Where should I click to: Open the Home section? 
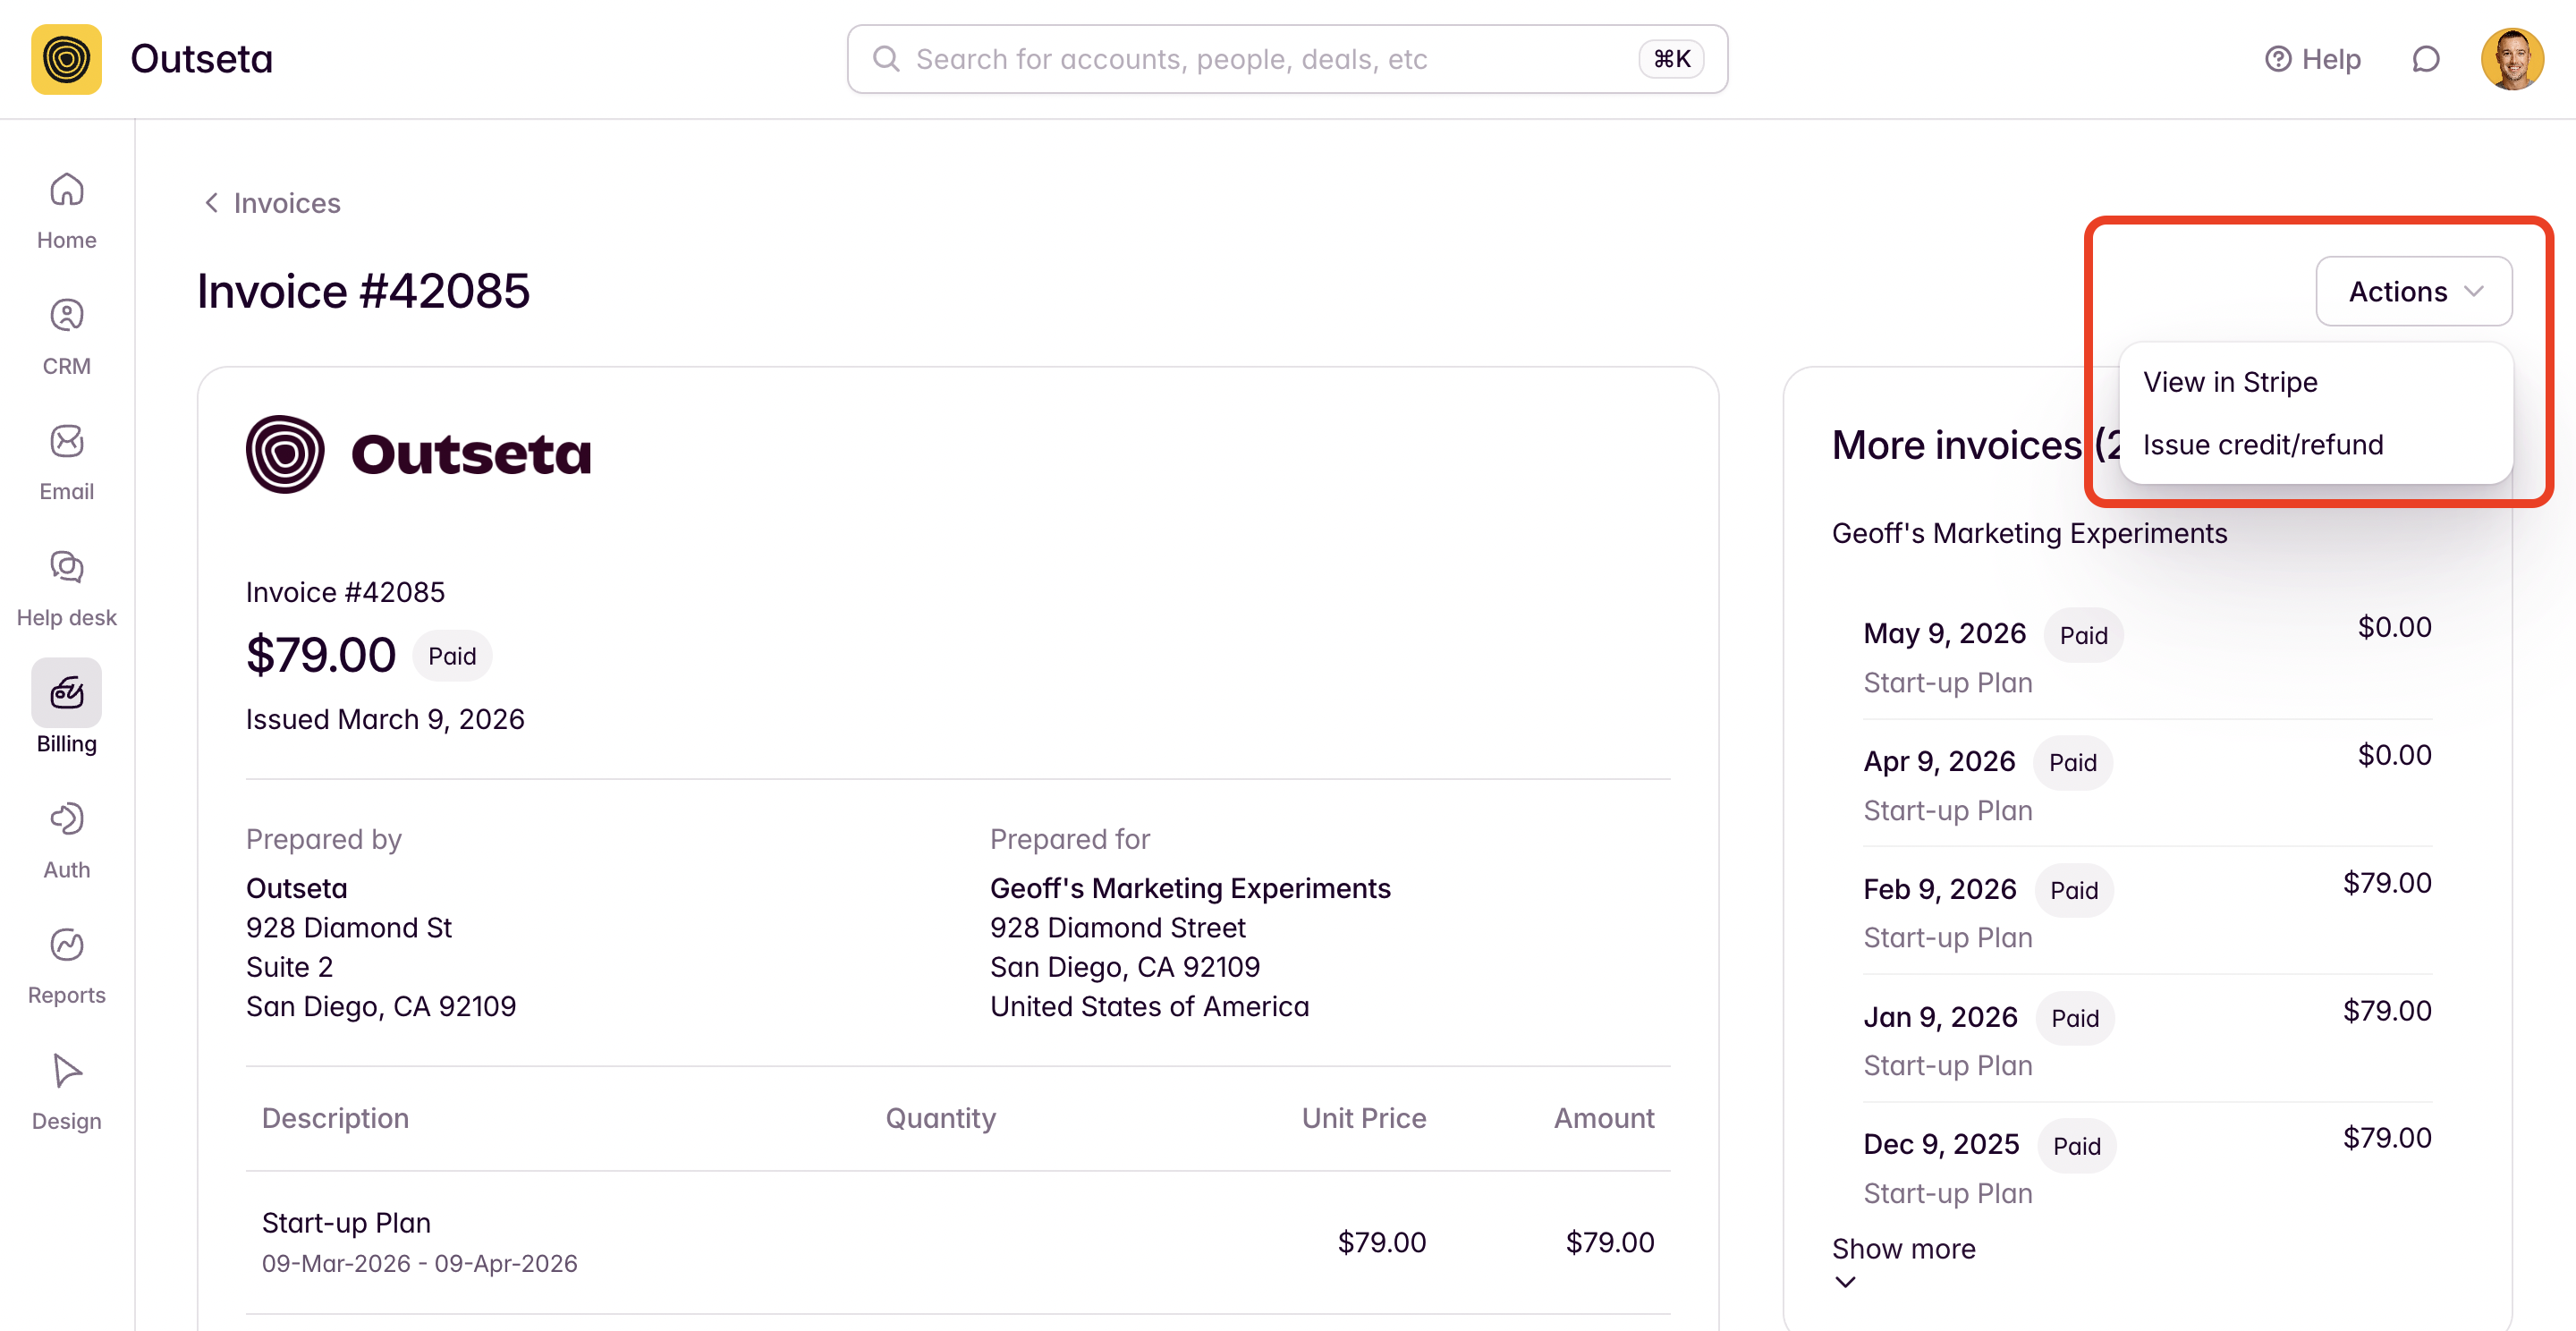click(x=66, y=211)
